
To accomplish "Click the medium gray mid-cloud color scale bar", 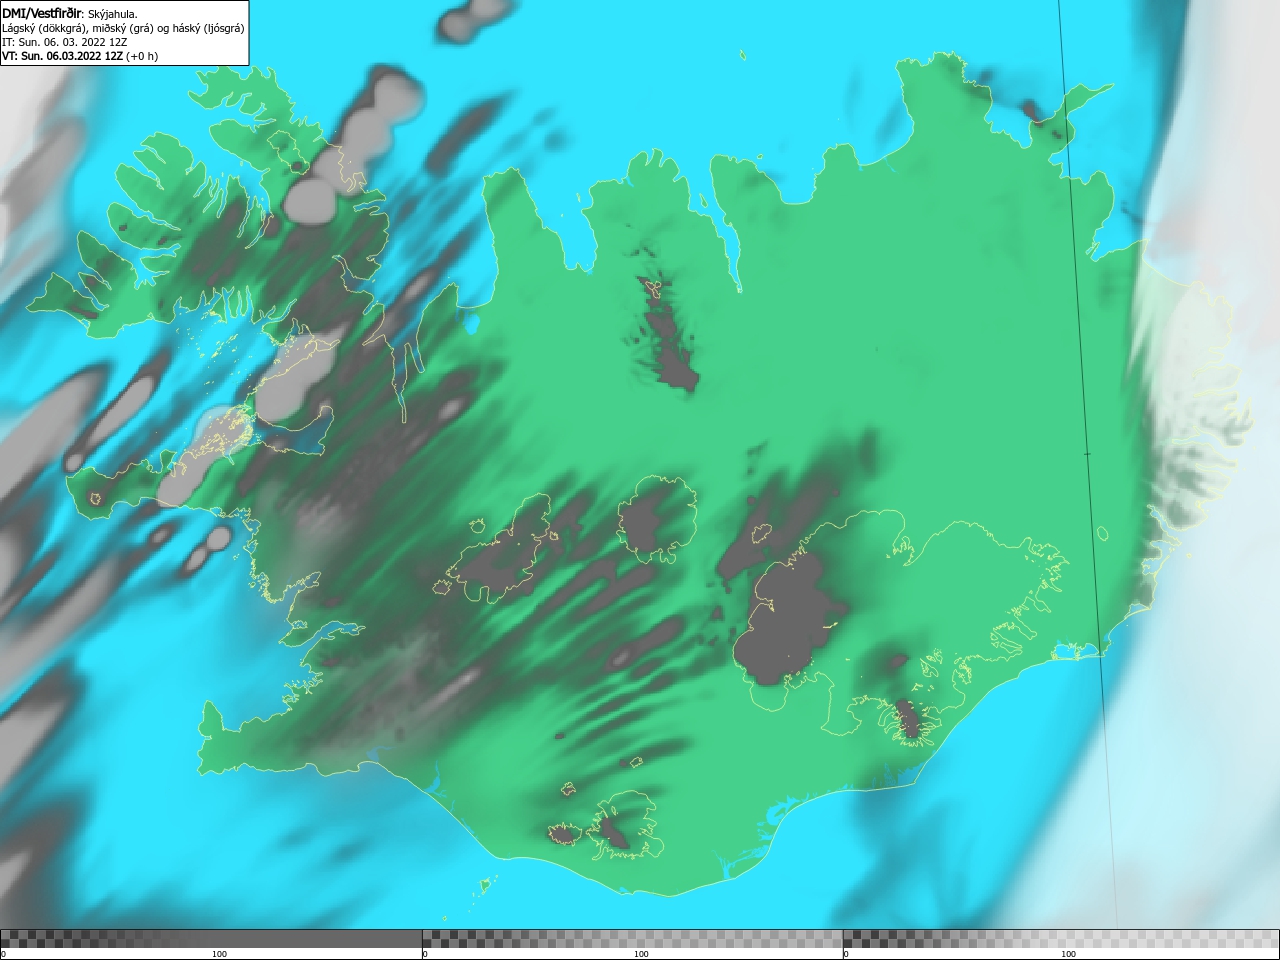I will click(633, 938).
